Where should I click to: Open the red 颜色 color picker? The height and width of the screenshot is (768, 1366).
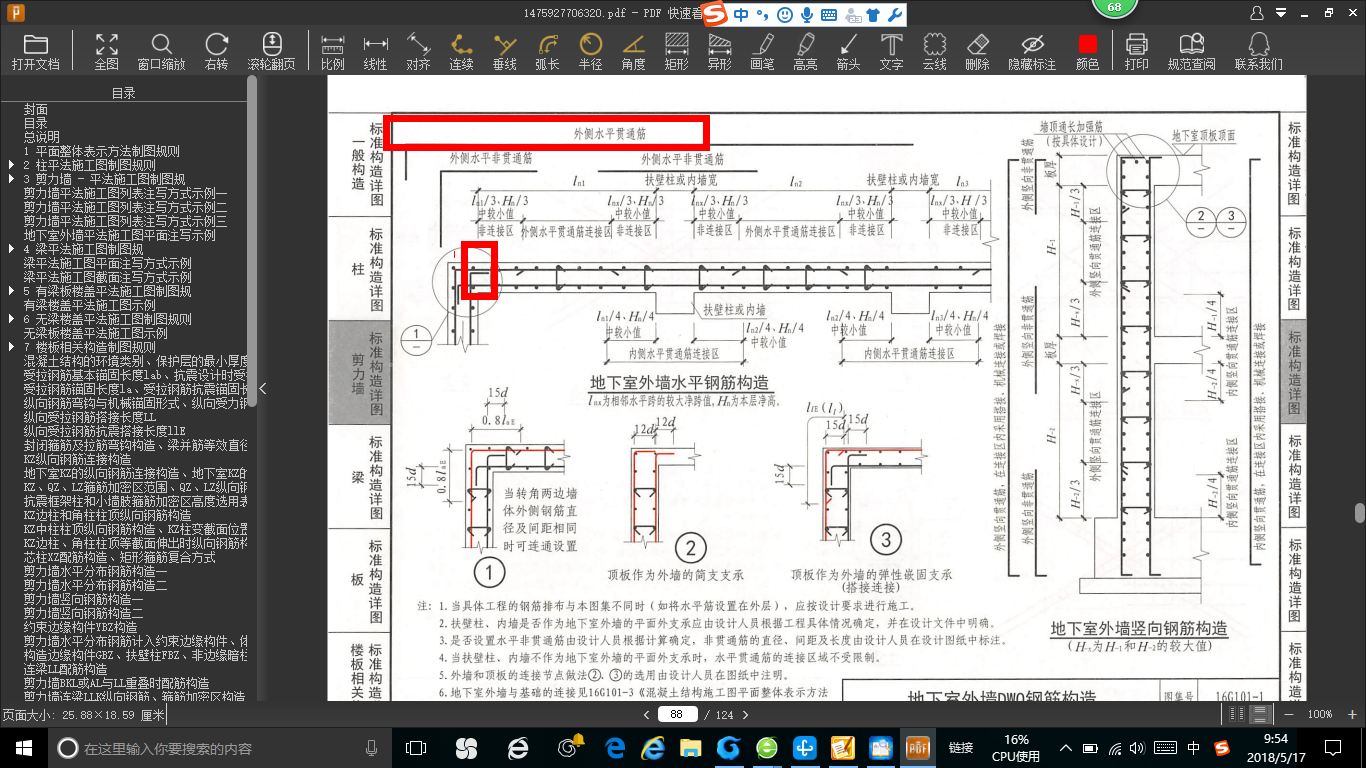tap(1087, 51)
